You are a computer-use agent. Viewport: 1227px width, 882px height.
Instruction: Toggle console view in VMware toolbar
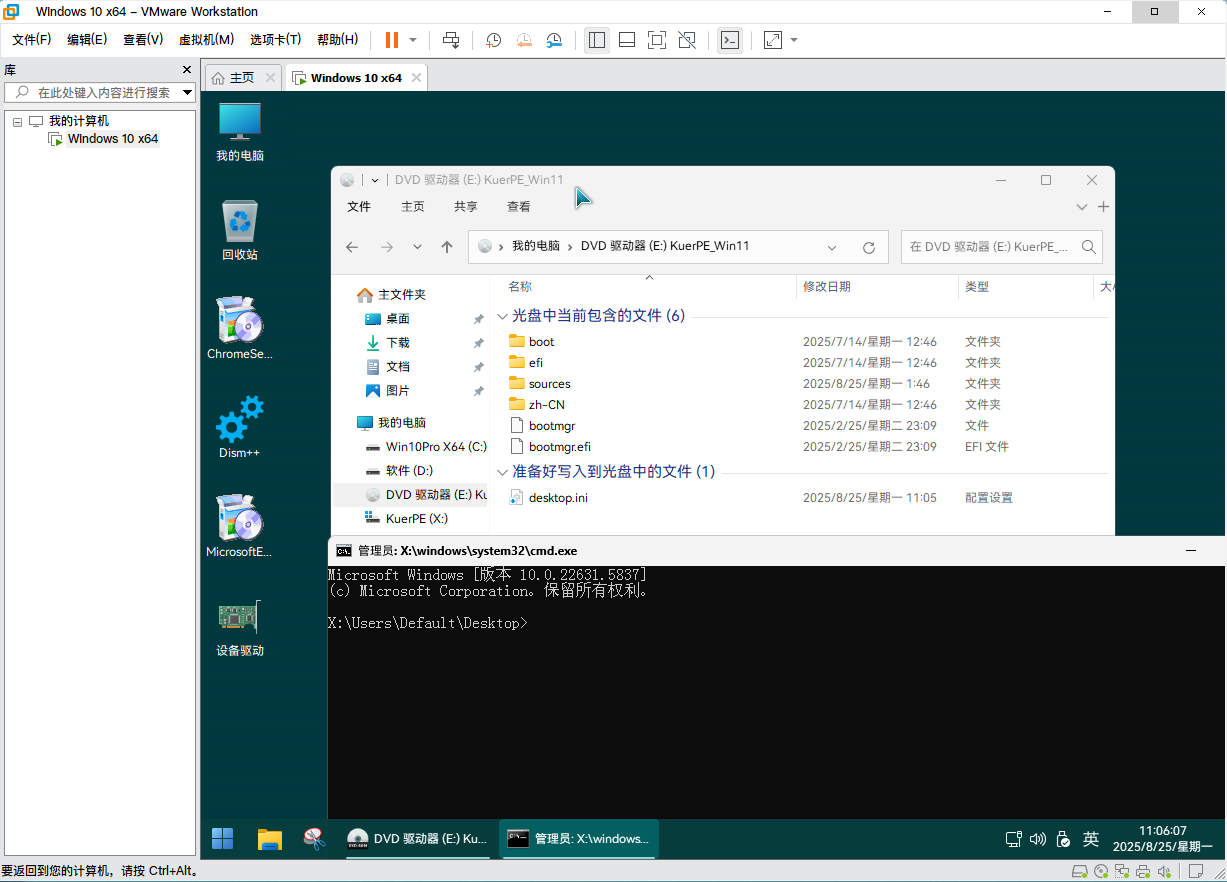[x=730, y=40]
